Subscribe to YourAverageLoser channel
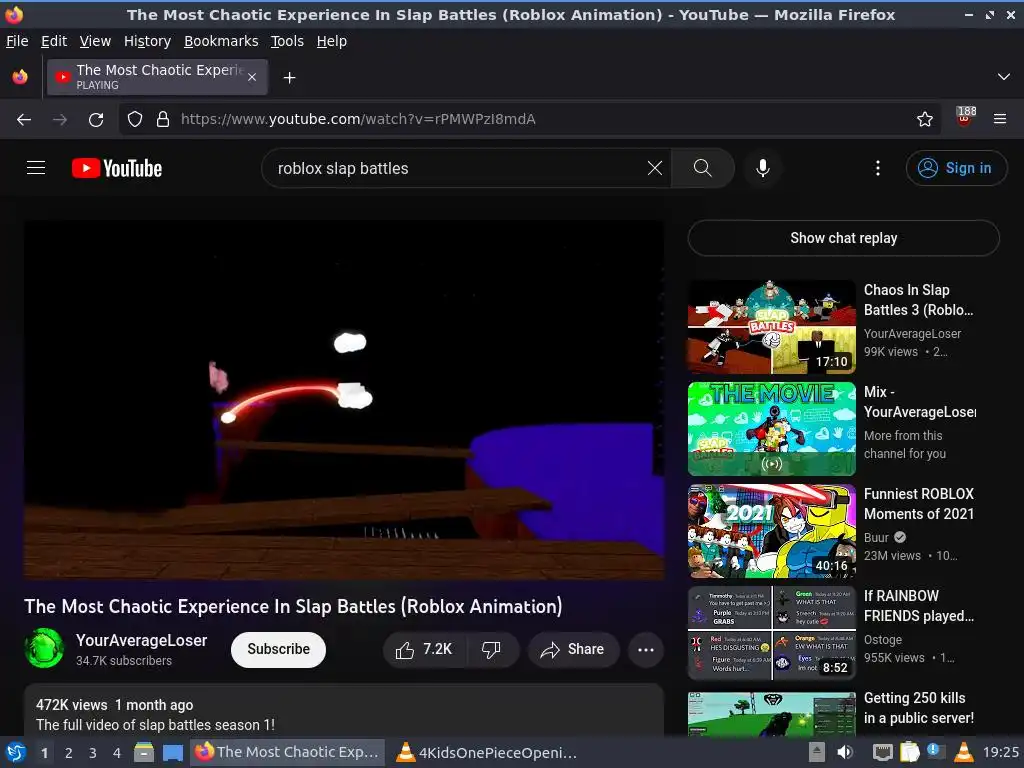 [x=278, y=649]
